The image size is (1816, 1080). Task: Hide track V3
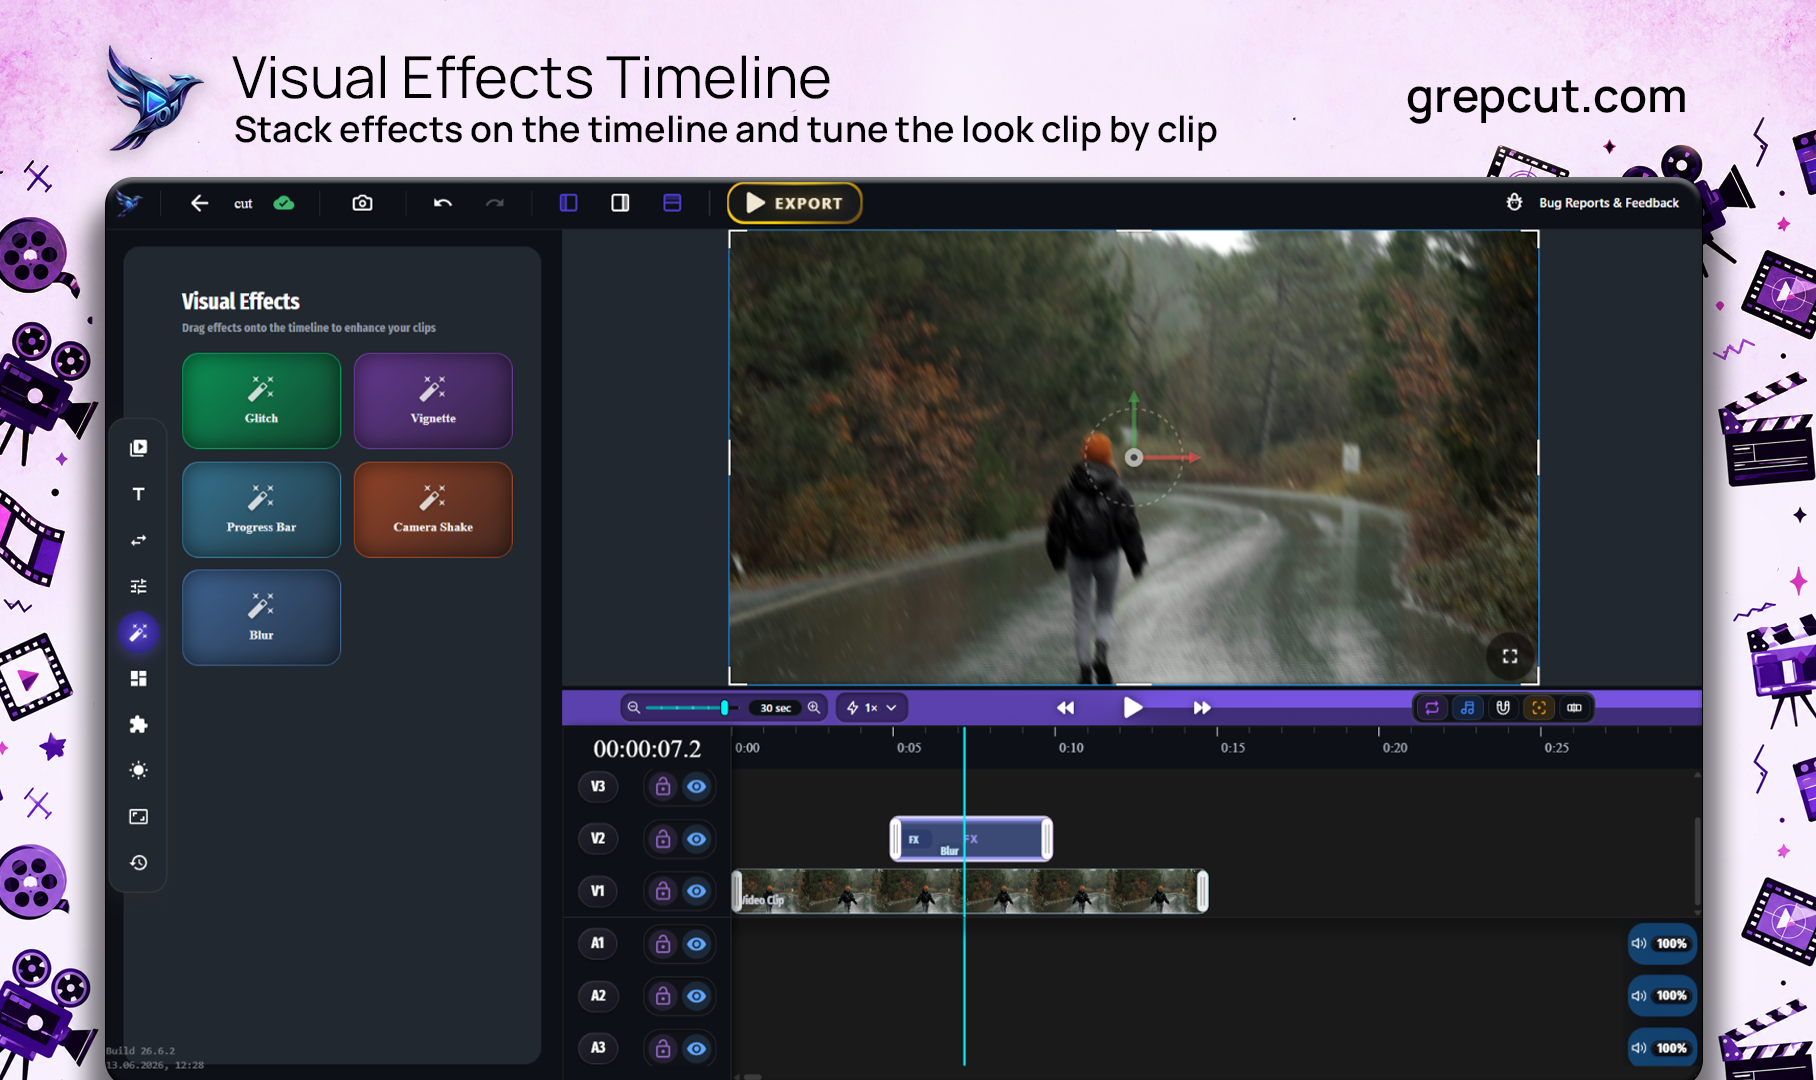(x=697, y=787)
